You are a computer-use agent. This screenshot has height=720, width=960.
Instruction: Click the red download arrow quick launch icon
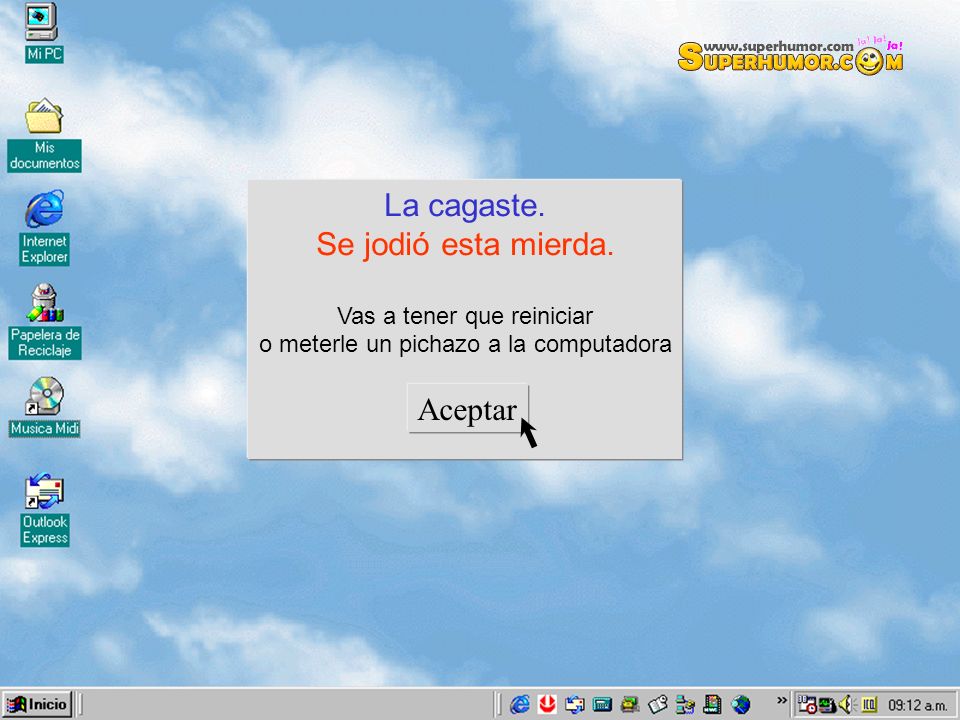pyautogui.click(x=547, y=705)
